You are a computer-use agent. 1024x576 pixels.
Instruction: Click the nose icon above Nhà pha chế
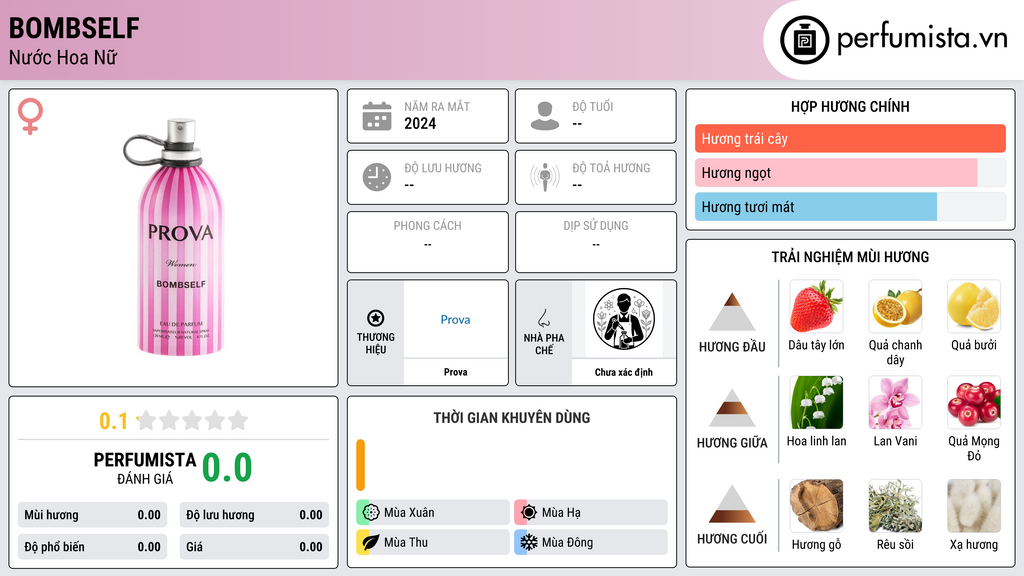(x=543, y=318)
